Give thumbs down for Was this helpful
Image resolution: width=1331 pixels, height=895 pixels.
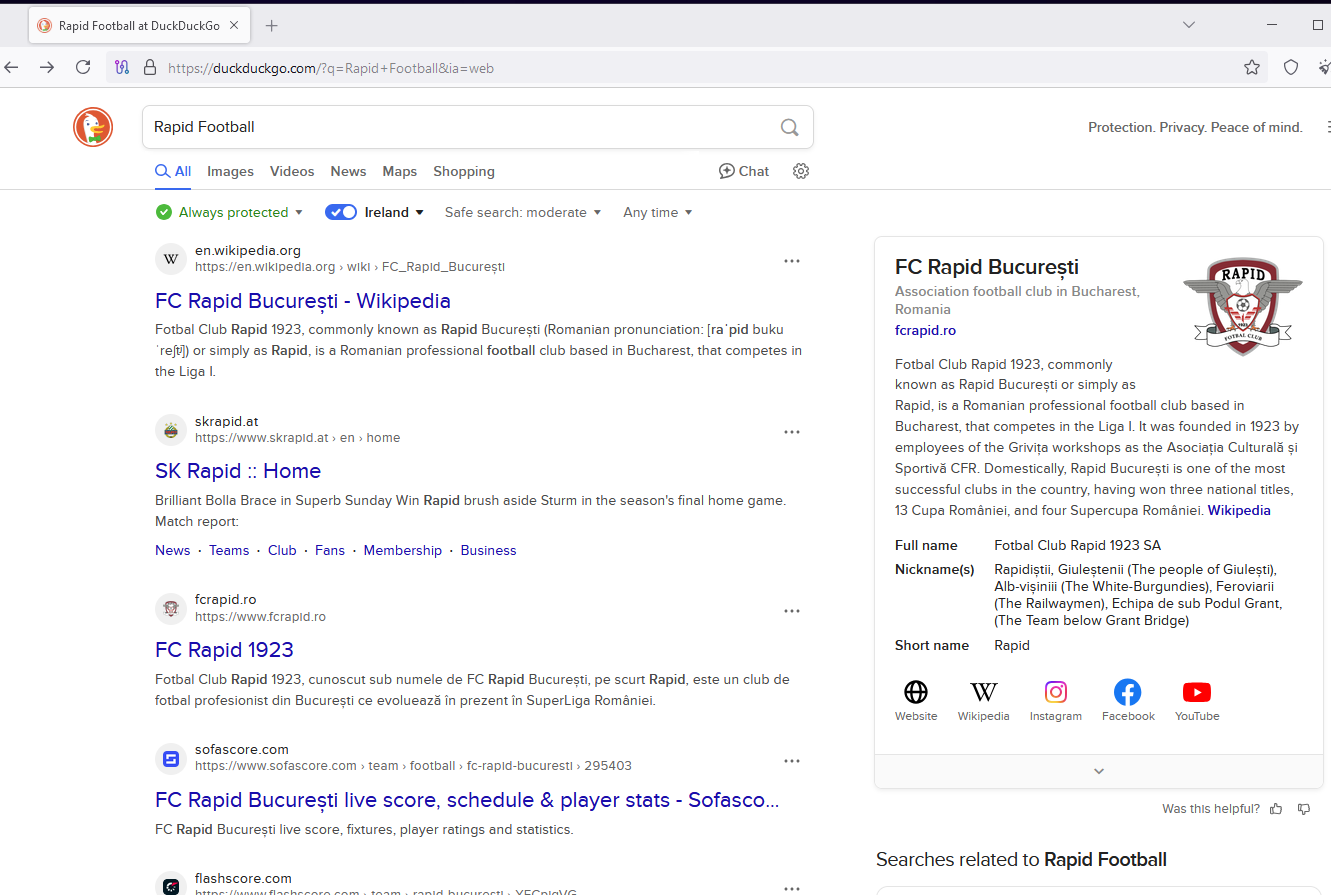[1303, 809]
